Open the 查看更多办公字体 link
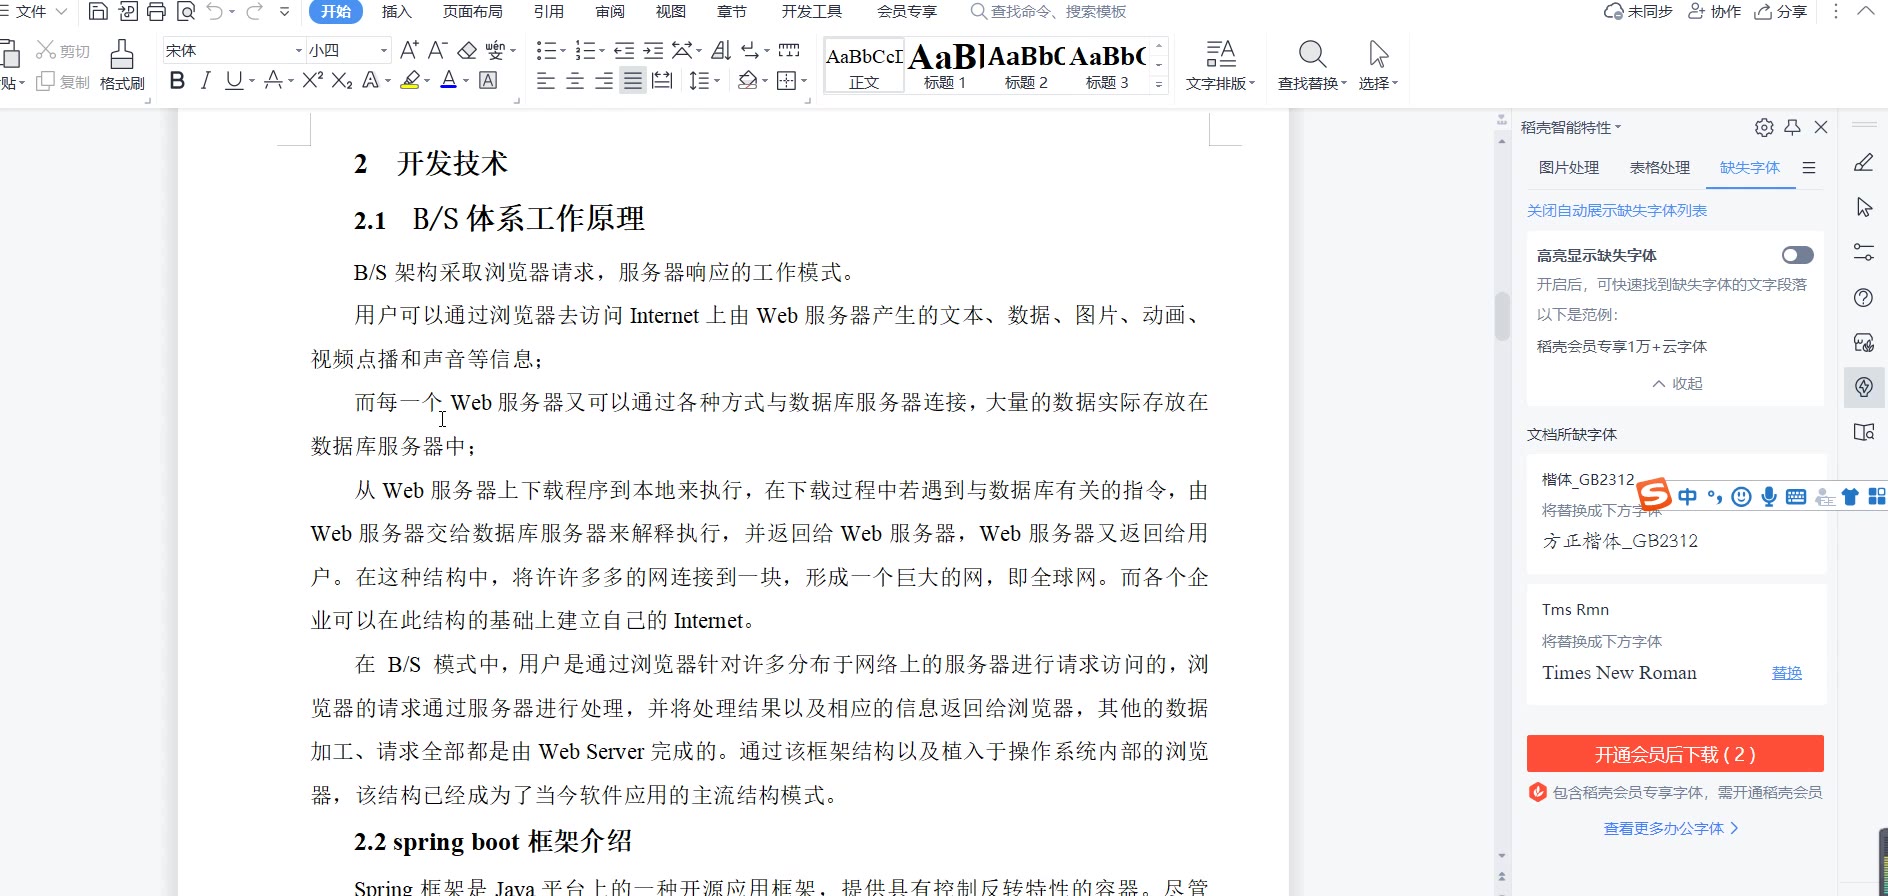 pos(1670,828)
